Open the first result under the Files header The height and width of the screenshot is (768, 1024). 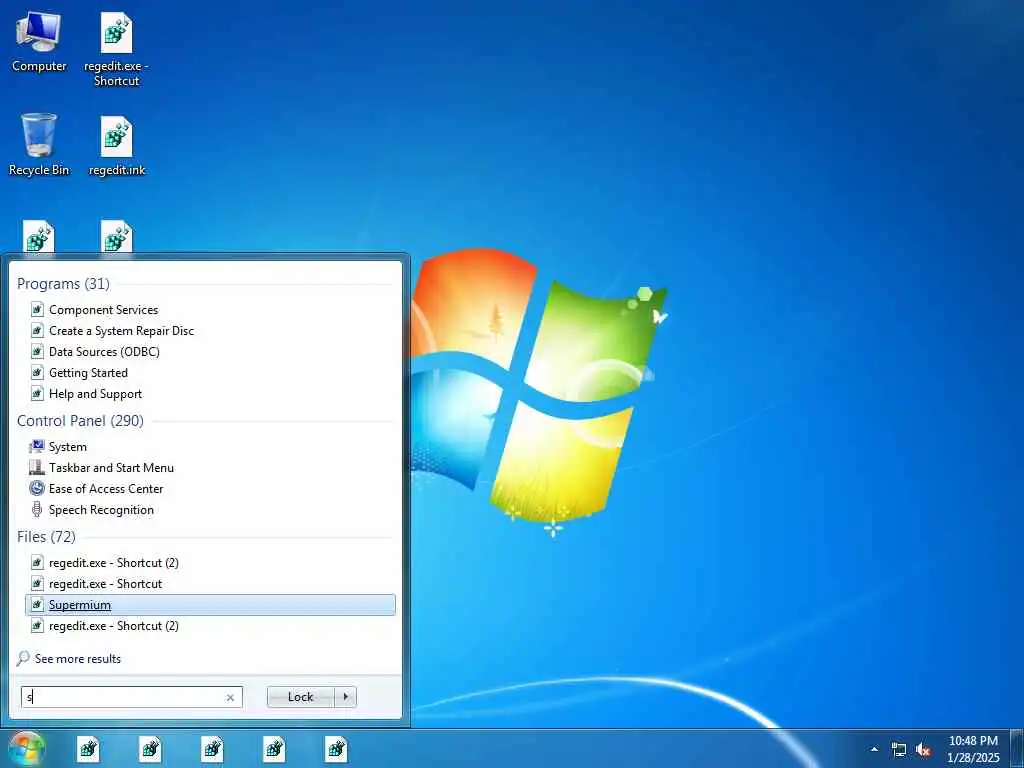[x=114, y=562]
